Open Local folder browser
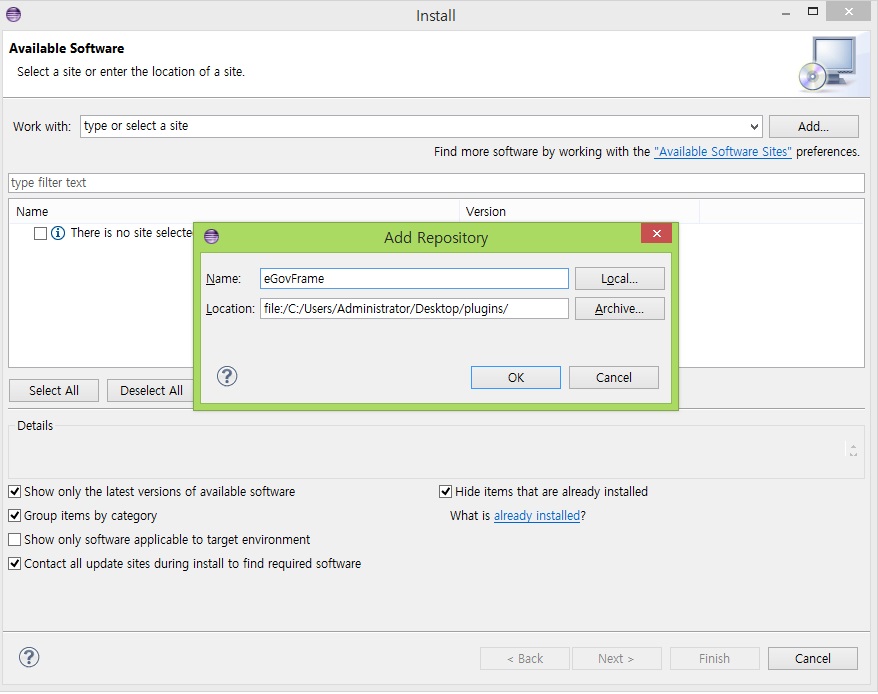Image resolution: width=878 pixels, height=694 pixels. pos(619,279)
